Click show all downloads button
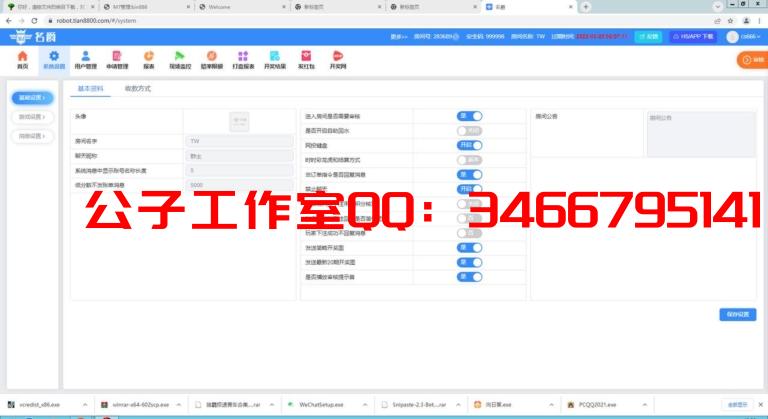This screenshot has height=419, width=768. 737,405
